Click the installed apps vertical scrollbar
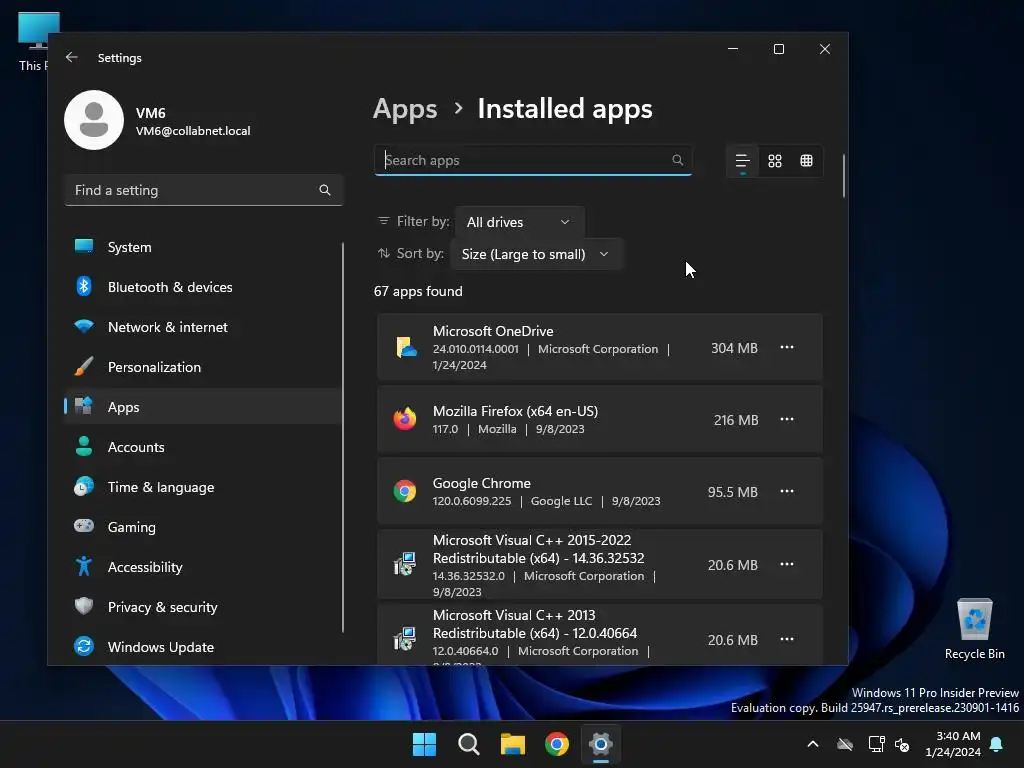This screenshot has height=768, width=1024. click(844, 175)
